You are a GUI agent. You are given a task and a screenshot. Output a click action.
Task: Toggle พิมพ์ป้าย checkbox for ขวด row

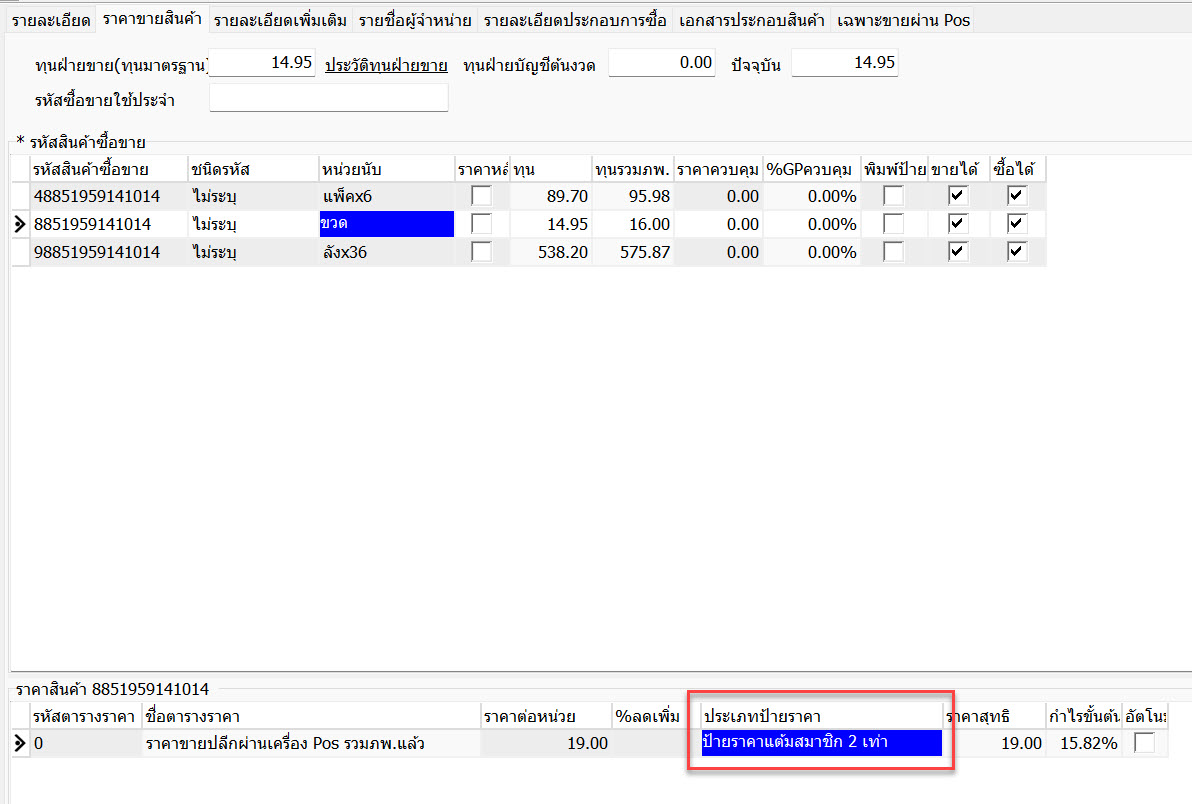893,224
